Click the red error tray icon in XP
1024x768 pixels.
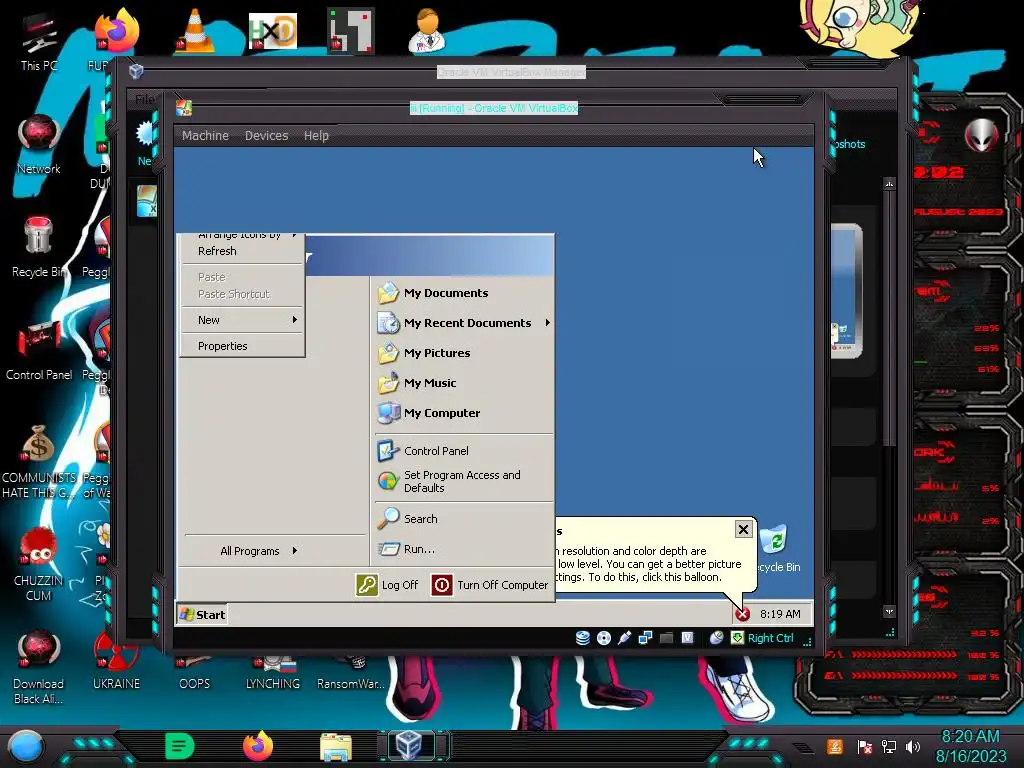coord(743,614)
